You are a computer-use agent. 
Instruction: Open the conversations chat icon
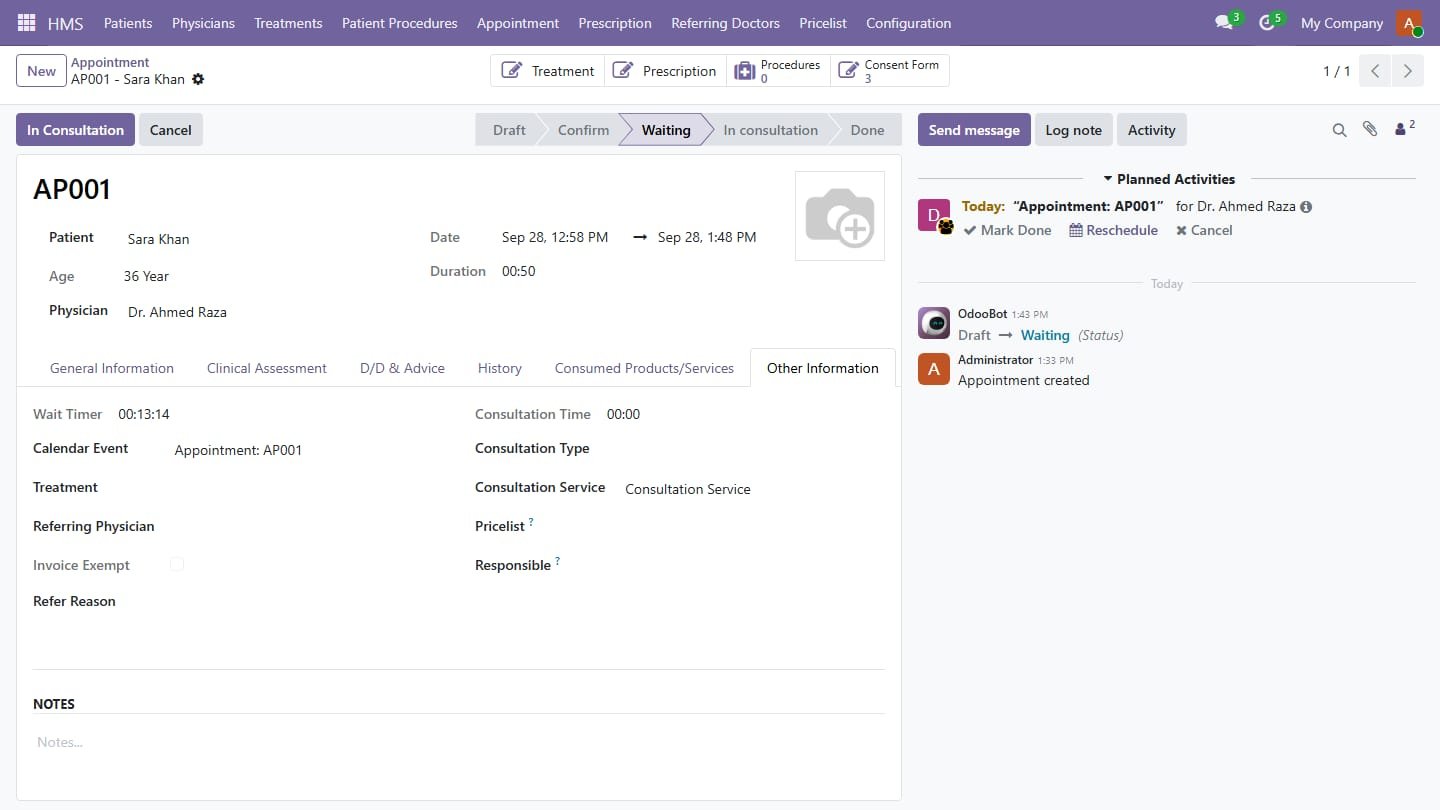click(x=1224, y=22)
